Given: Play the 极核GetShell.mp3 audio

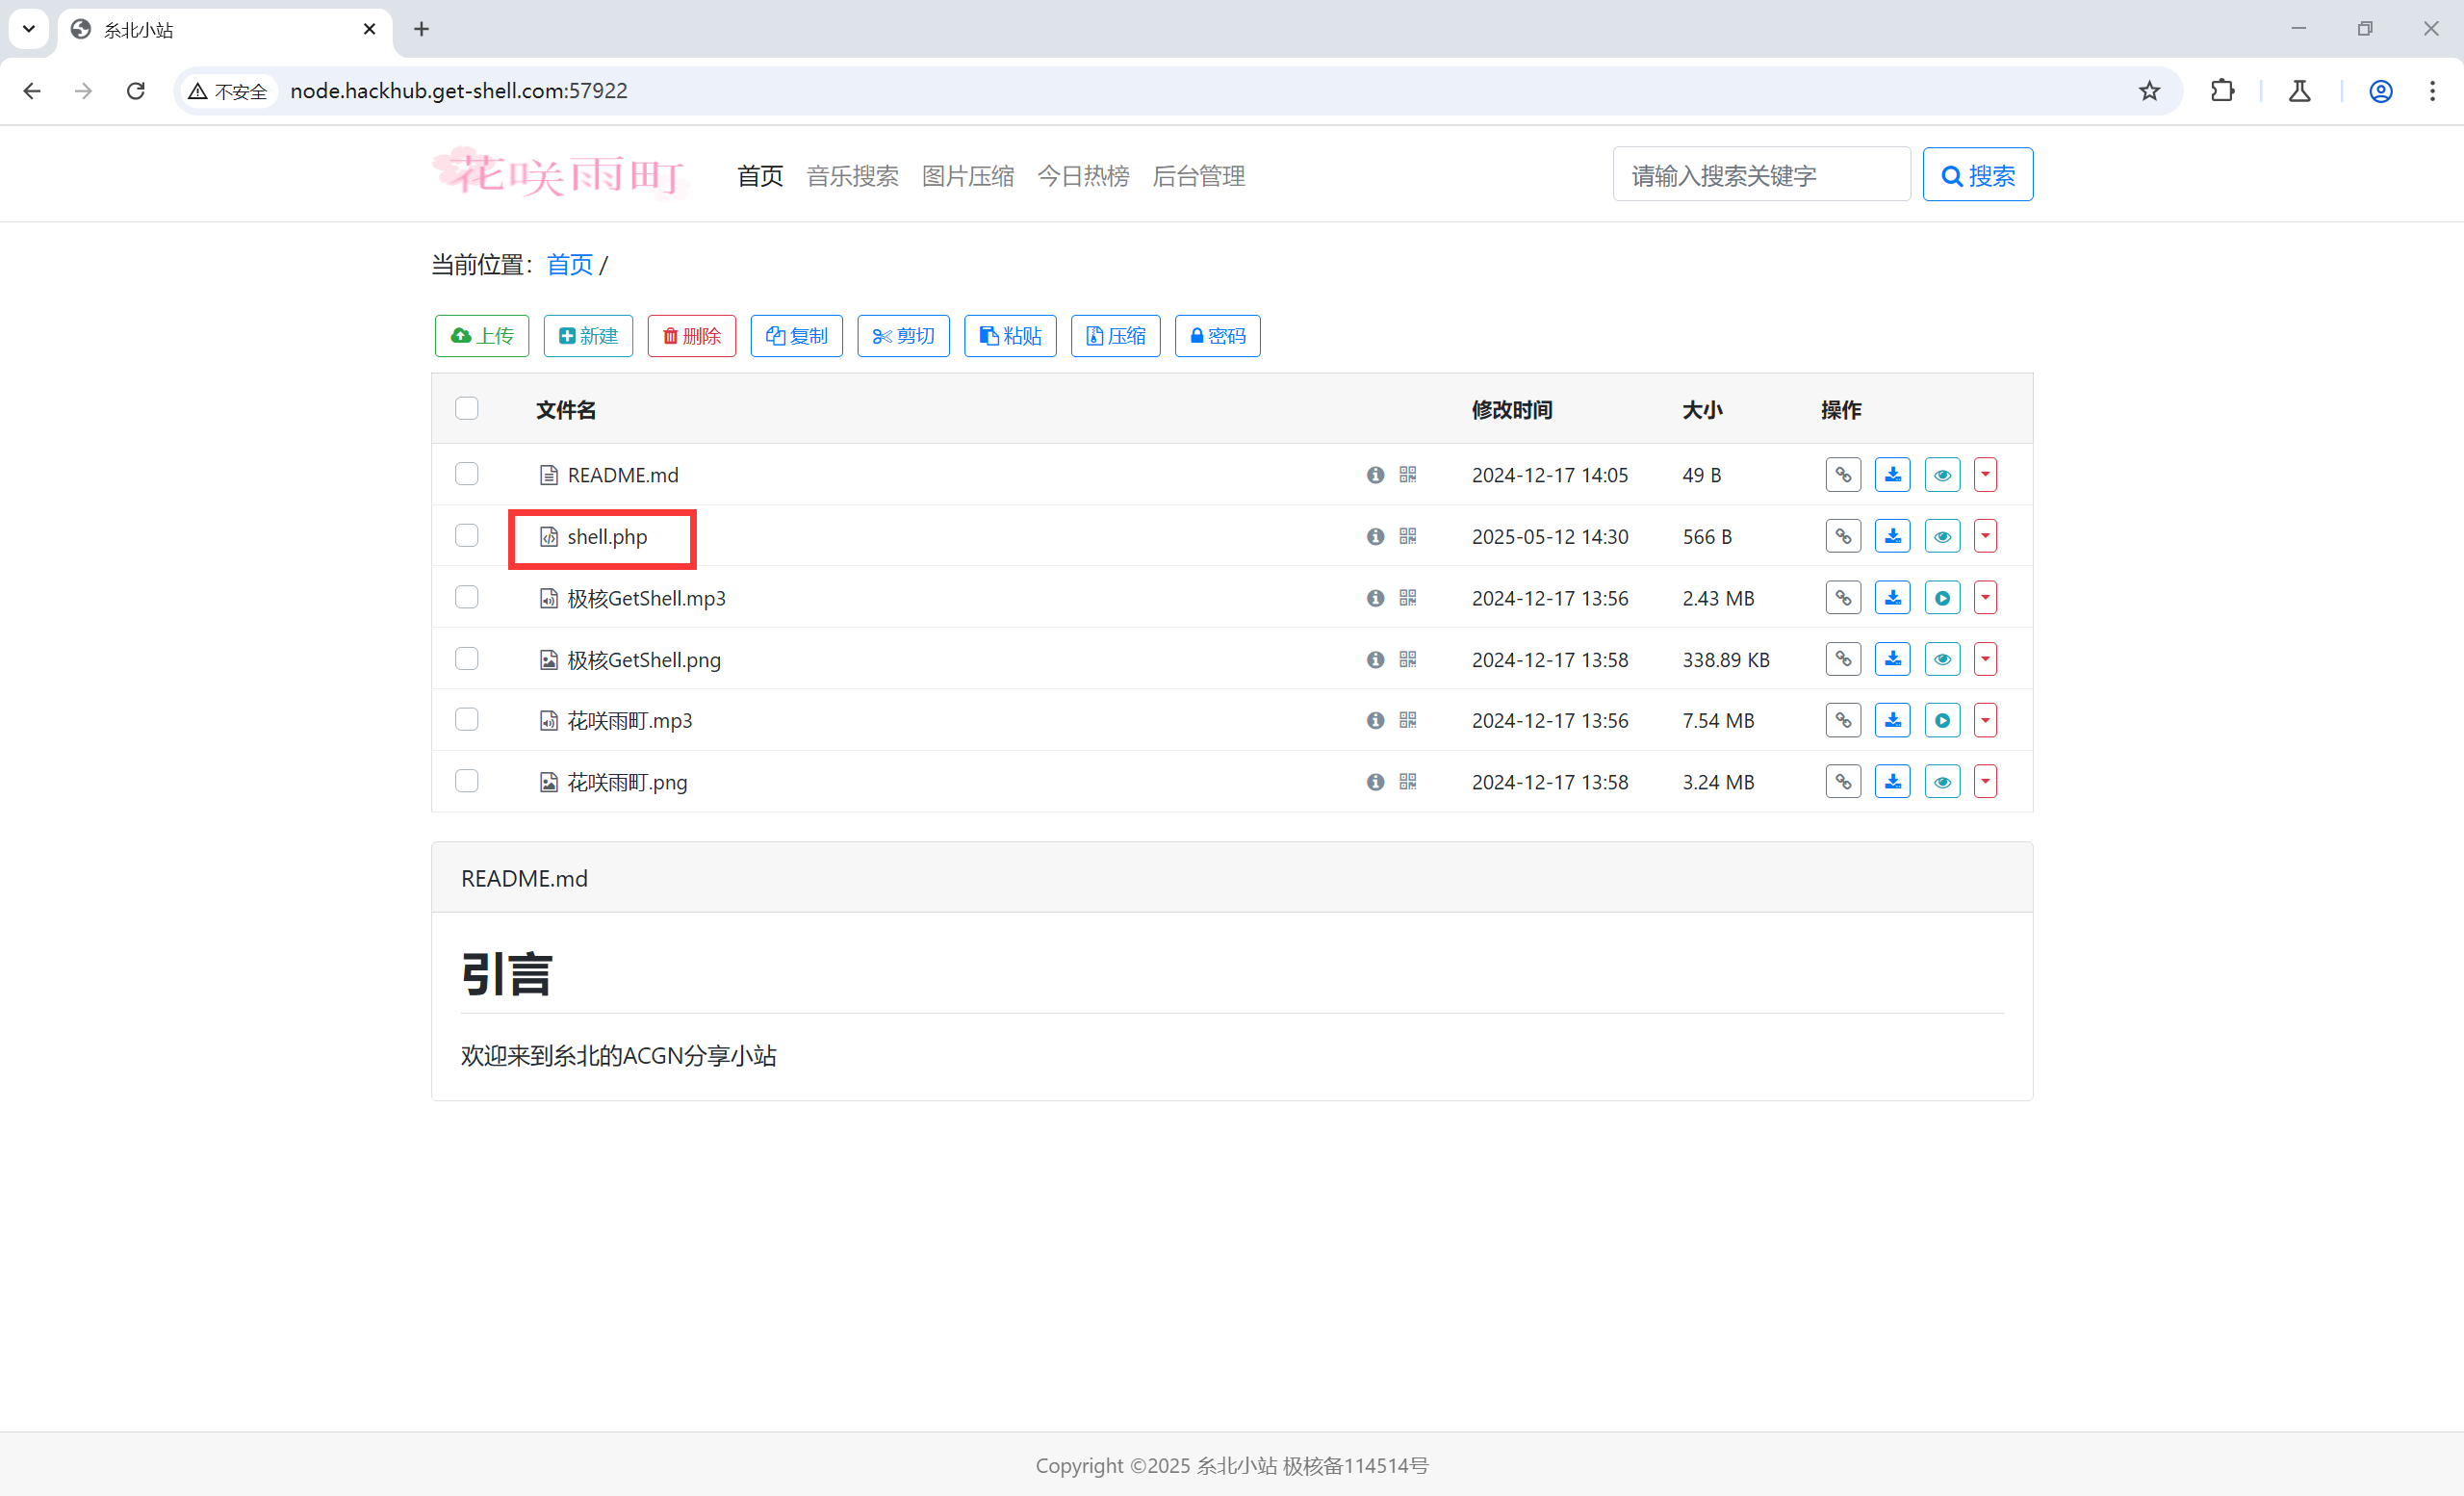Looking at the screenshot, I should [x=1942, y=597].
